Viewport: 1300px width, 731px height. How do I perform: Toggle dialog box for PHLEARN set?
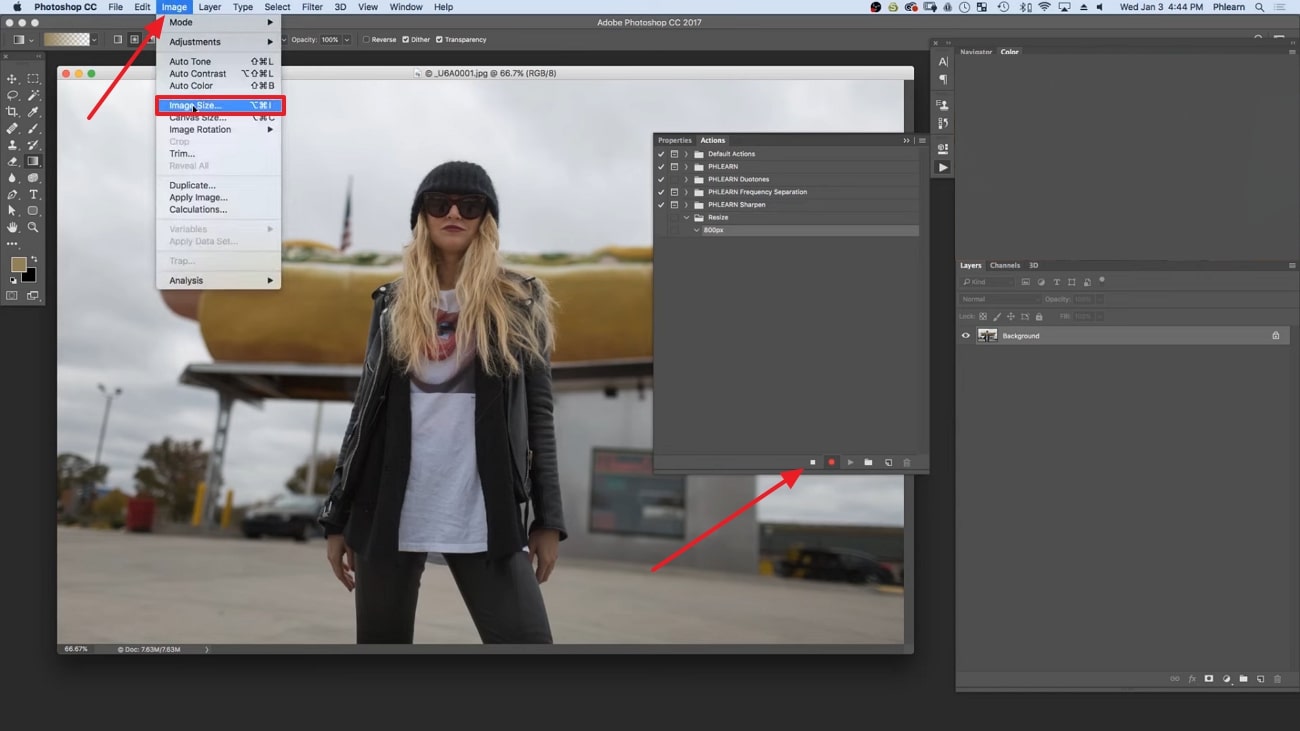click(674, 167)
